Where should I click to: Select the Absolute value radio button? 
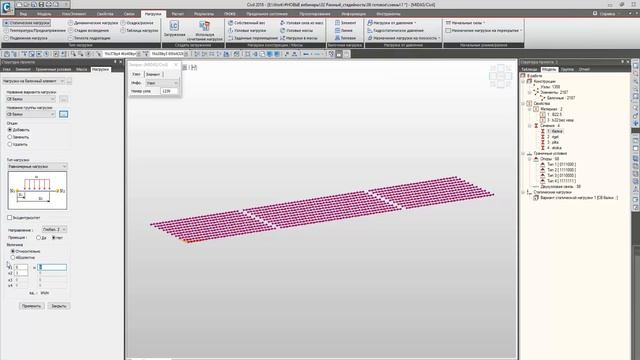click(13, 258)
